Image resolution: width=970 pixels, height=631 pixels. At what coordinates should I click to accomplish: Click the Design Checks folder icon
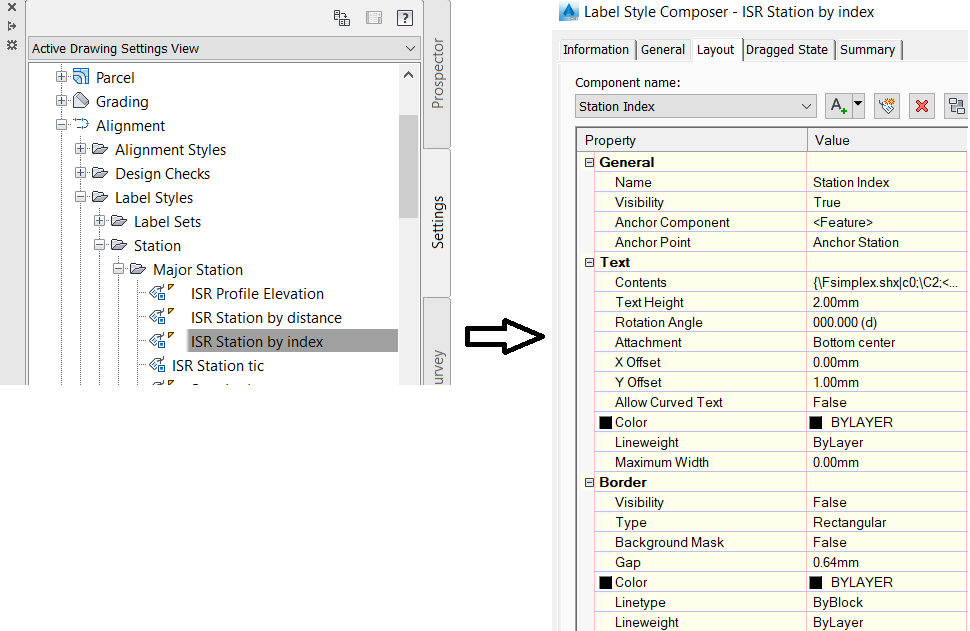coord(100,173)
